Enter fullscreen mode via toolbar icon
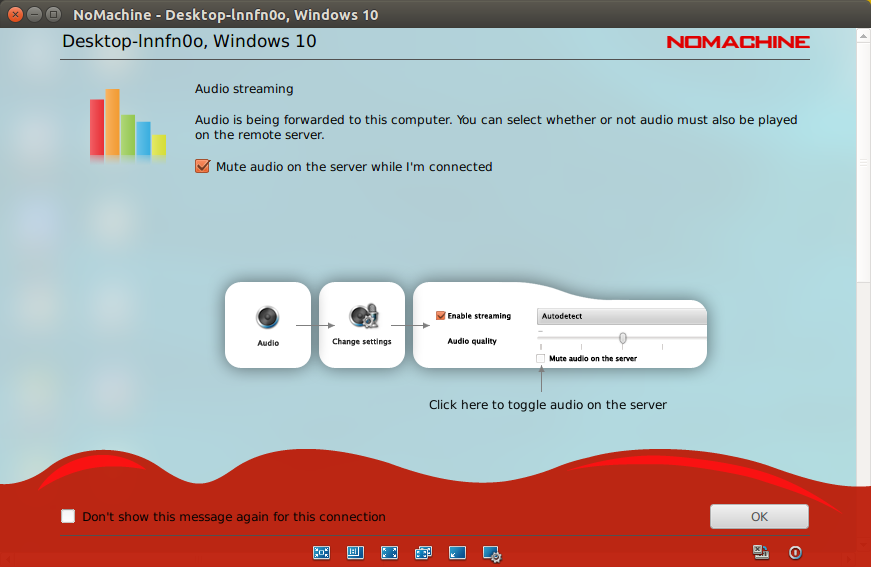The width and height of the screenshot is (871, 567). click(389, 552)
